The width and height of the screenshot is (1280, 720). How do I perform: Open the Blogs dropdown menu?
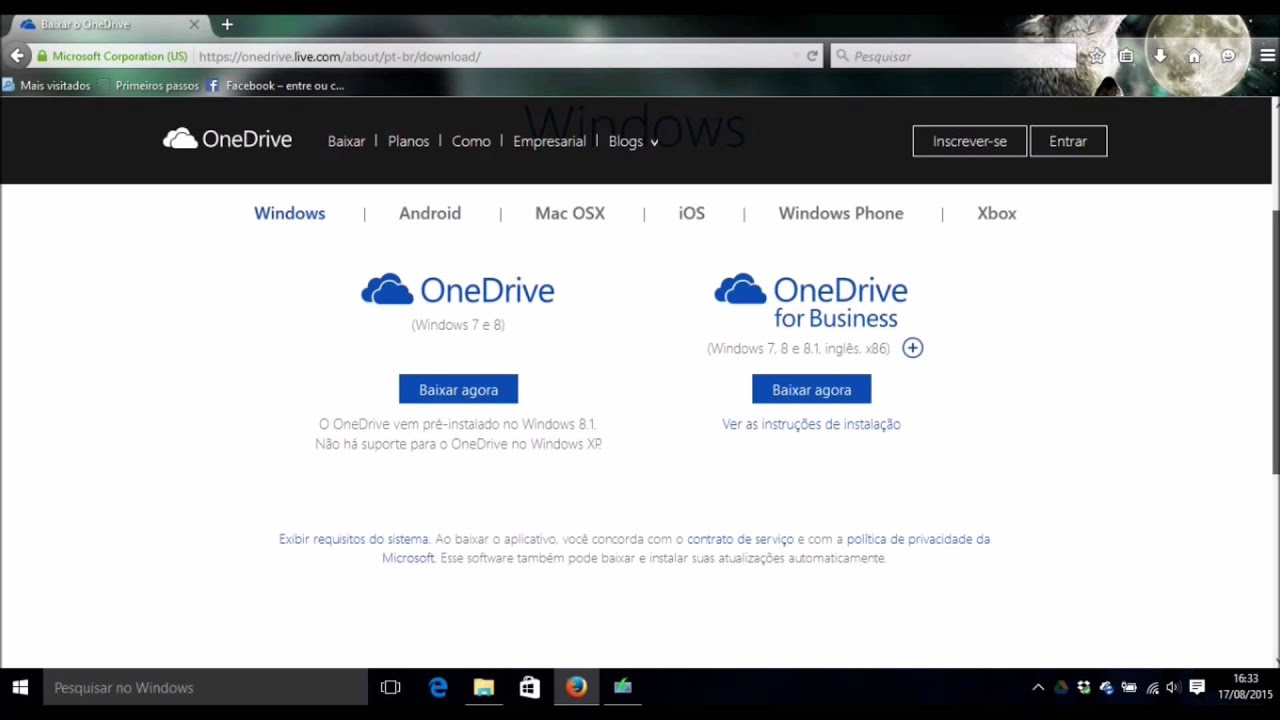point(633,141)
